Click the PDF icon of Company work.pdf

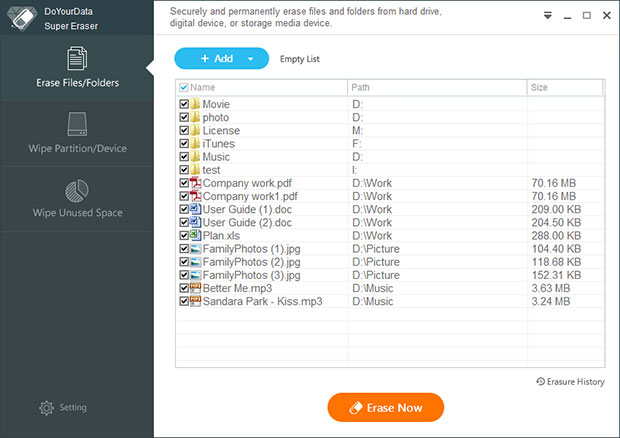pyautogui.click(x=195, y=183)
